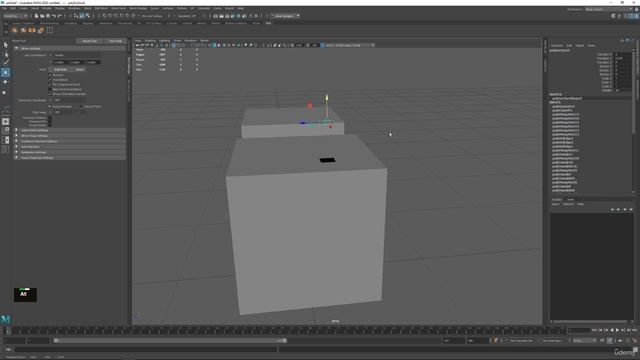Set four-view pane layout
This screenshot has width=640, height=360.
[x=6, y=131]
